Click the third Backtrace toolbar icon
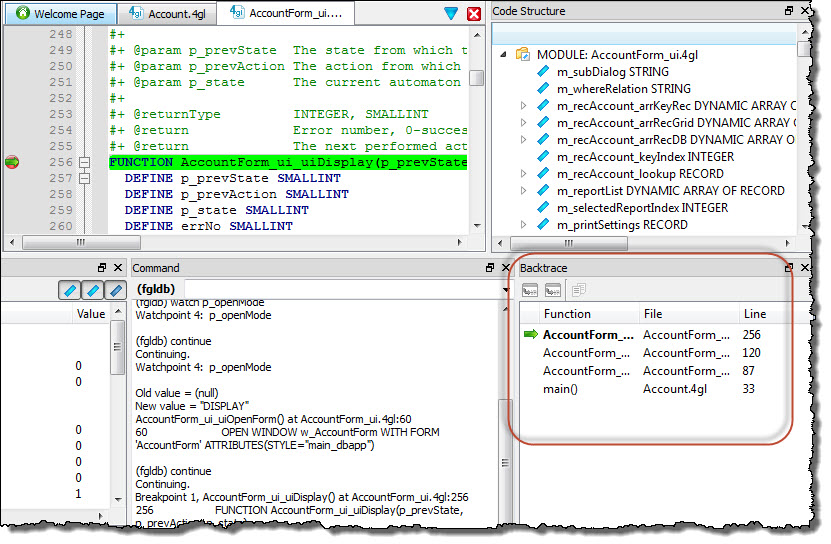 (x=578, y=290)
